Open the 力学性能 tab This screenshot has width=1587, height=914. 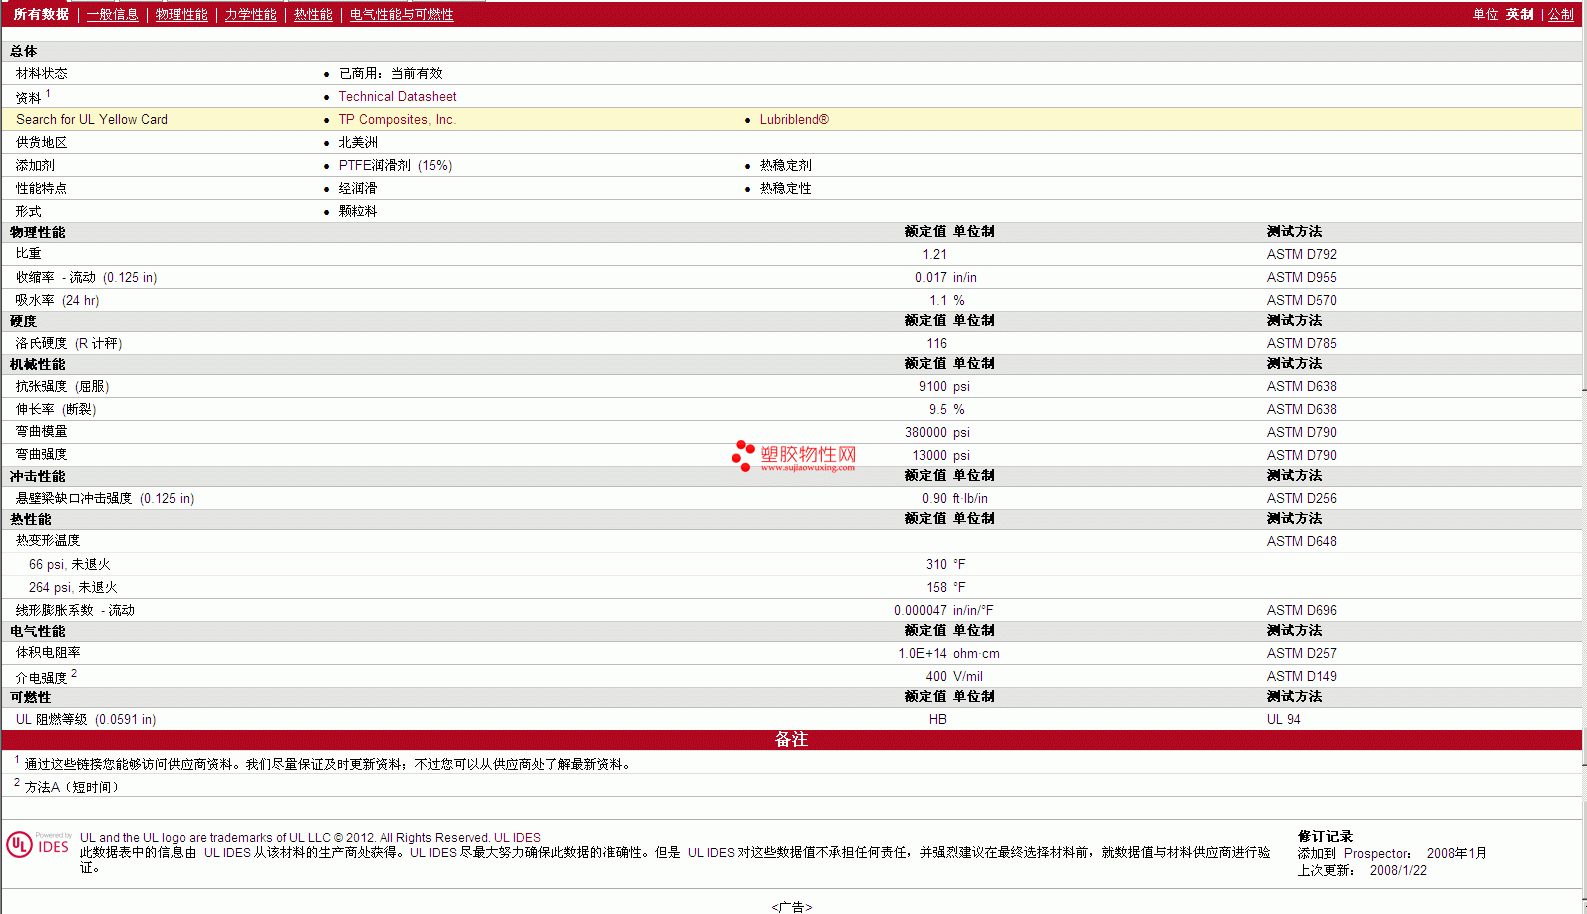(x=250, y=14)
